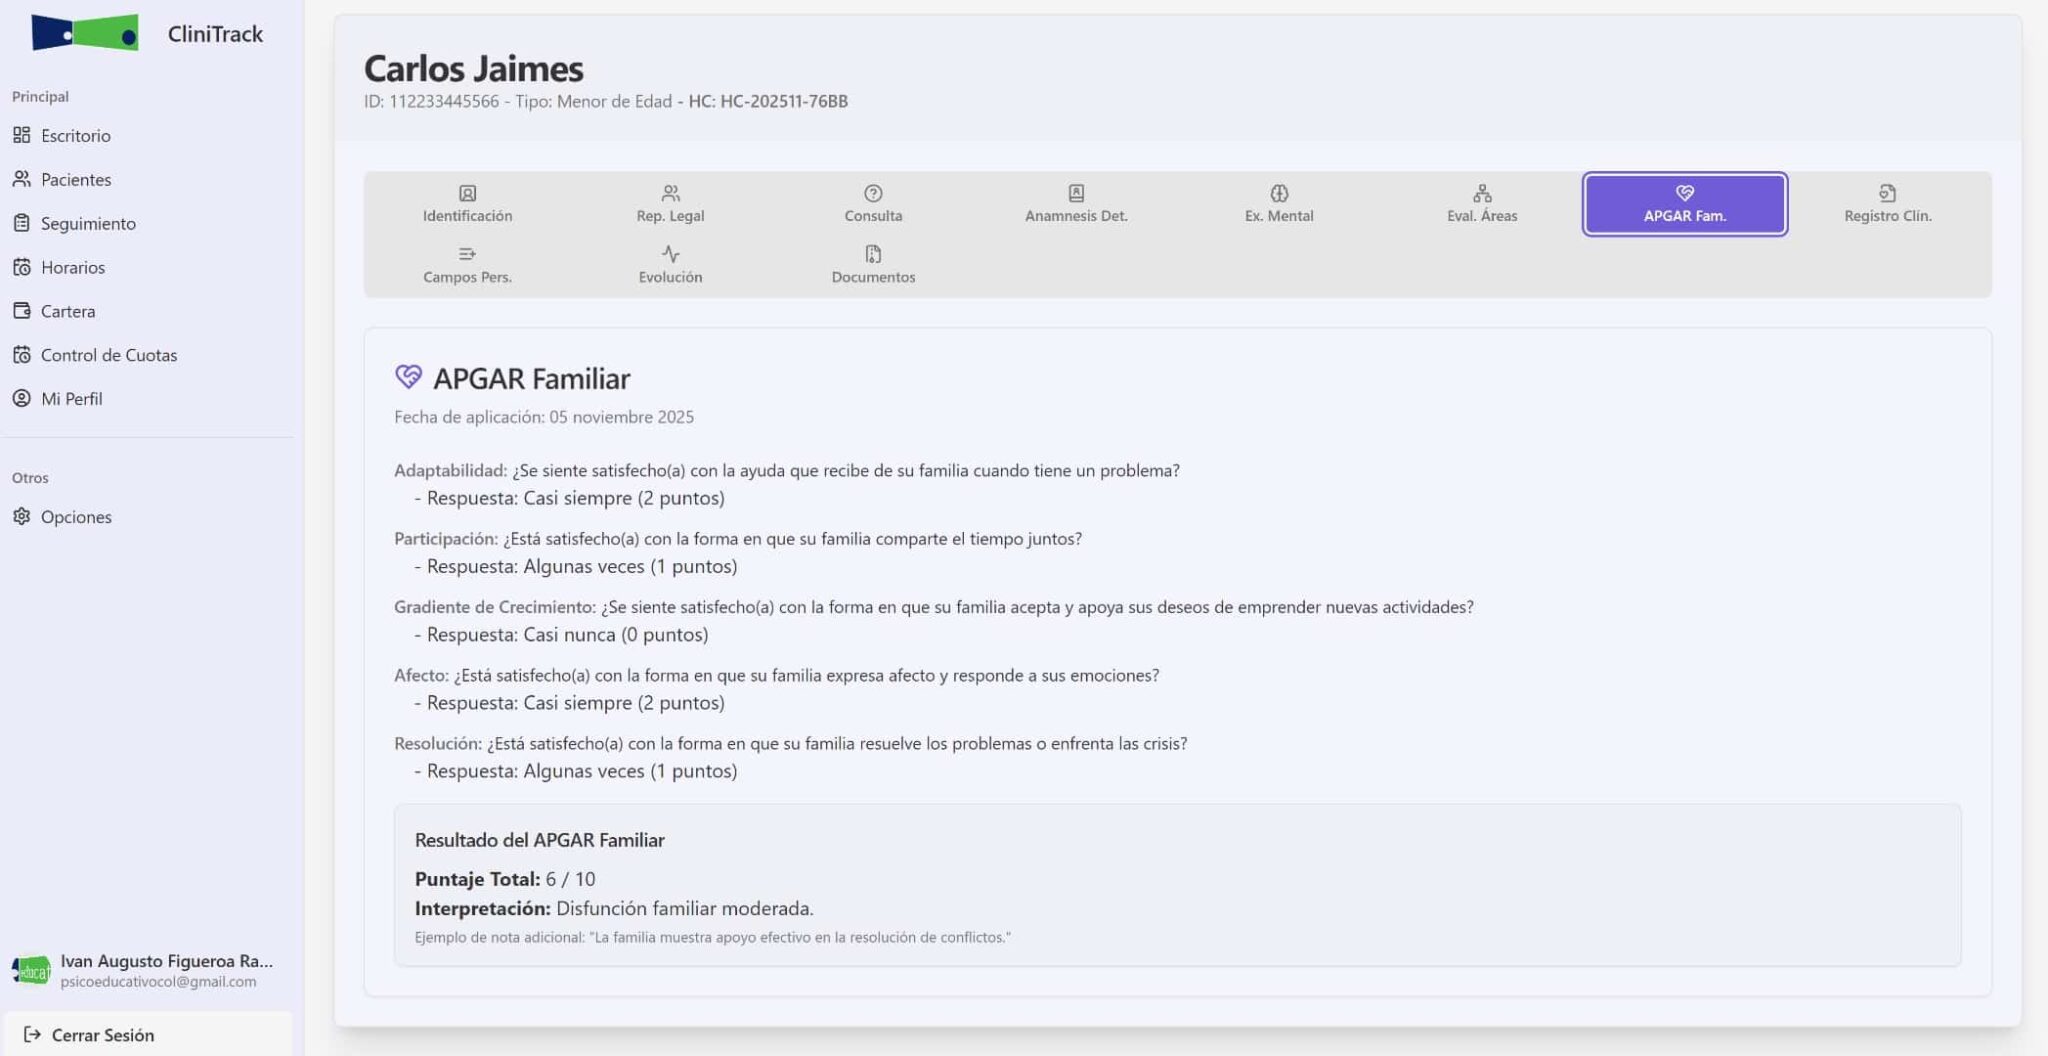The height and width of the screenshot is (1056, 2048).
Task: Click the Cartera wallet icon
Action: 22,311
